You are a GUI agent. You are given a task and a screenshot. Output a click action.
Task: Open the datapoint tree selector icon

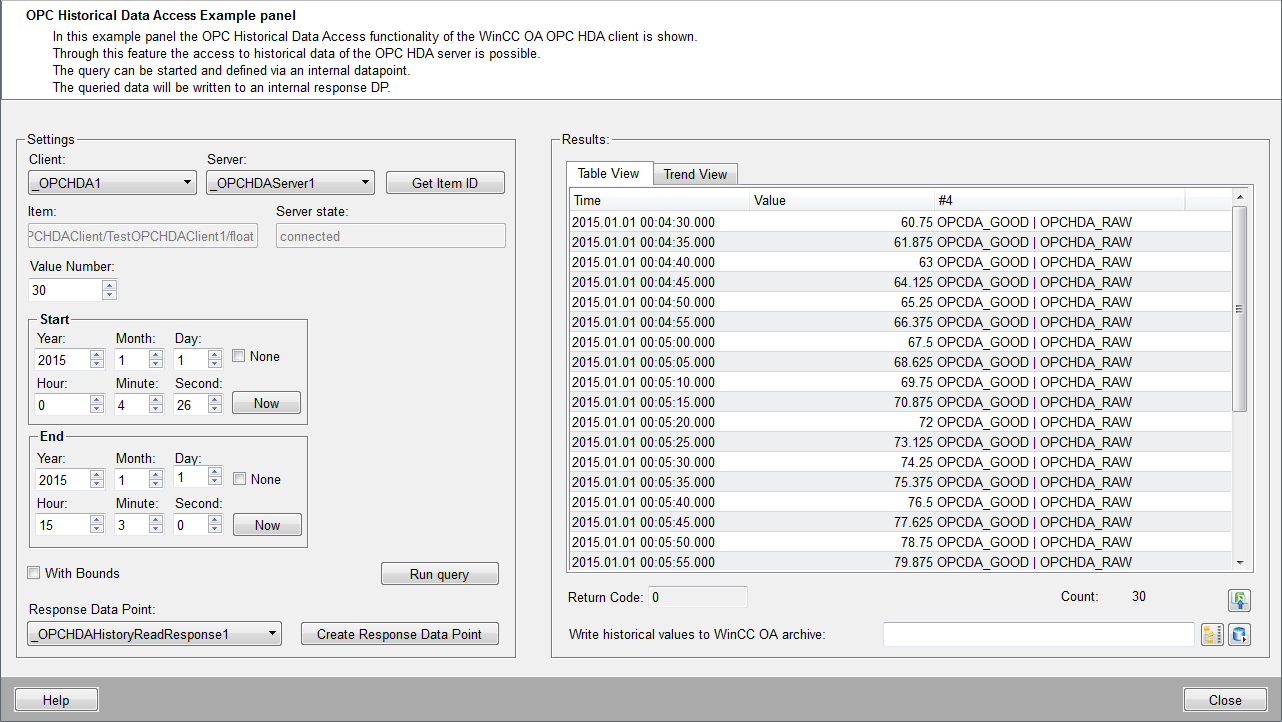tap(1212, 634)
